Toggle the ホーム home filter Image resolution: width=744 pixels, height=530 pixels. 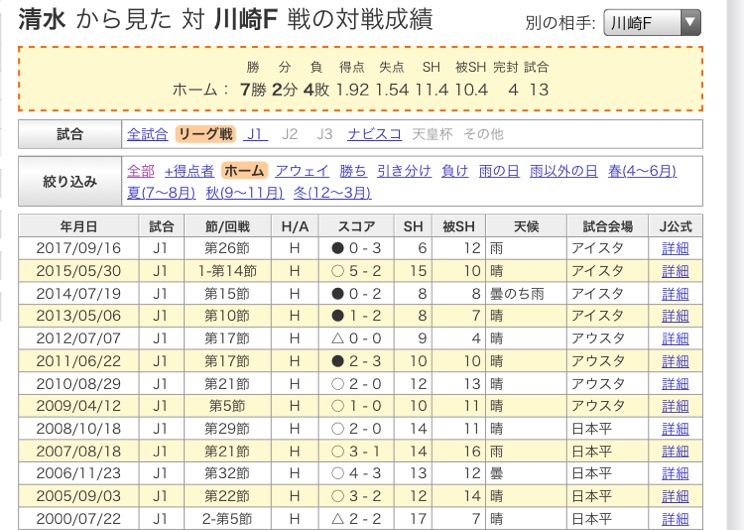244,171
